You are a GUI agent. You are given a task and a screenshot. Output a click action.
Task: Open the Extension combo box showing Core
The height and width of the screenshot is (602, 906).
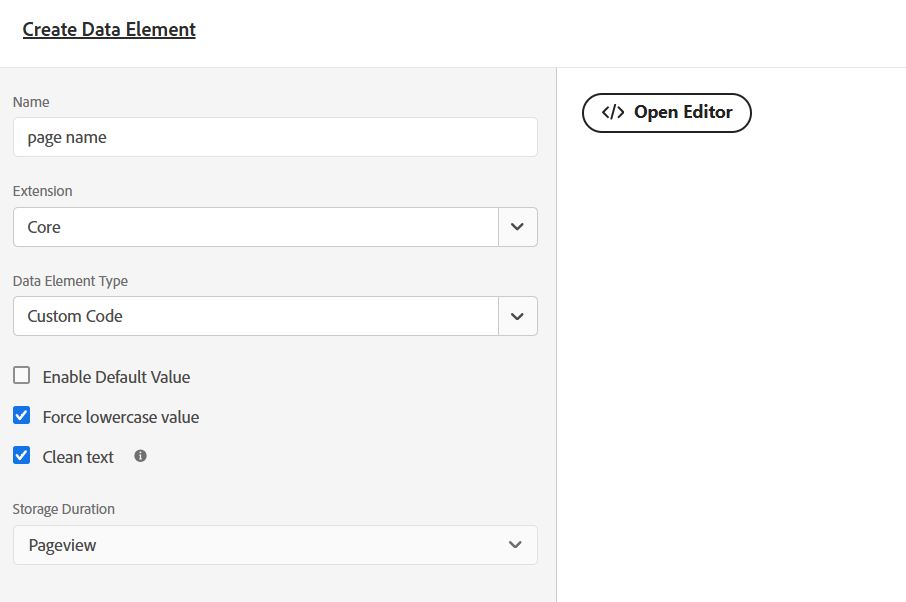[x=255, y=227]
